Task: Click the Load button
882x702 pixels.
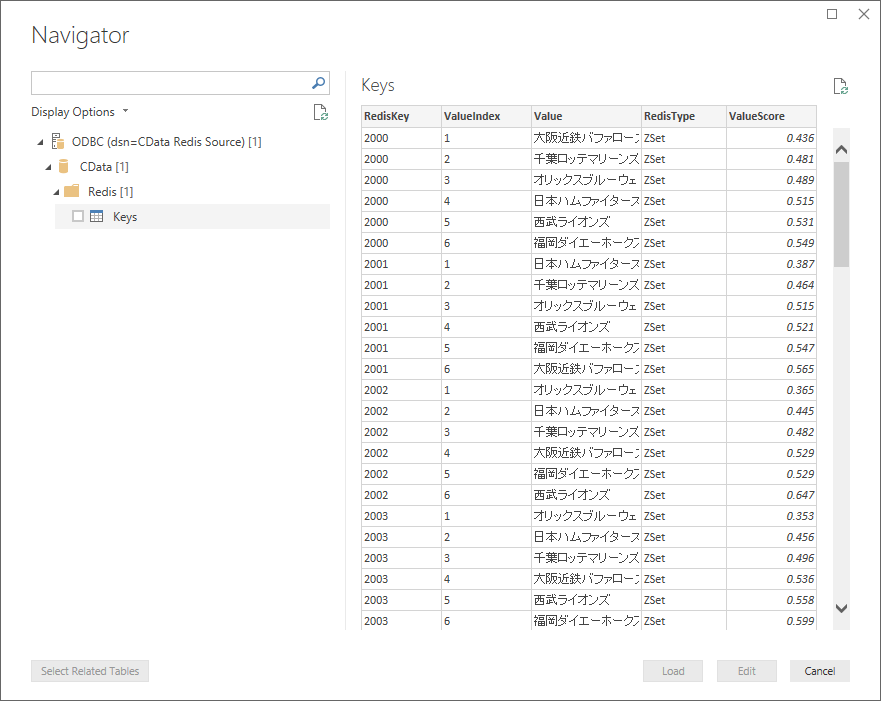Action: [x=673, y=671]
